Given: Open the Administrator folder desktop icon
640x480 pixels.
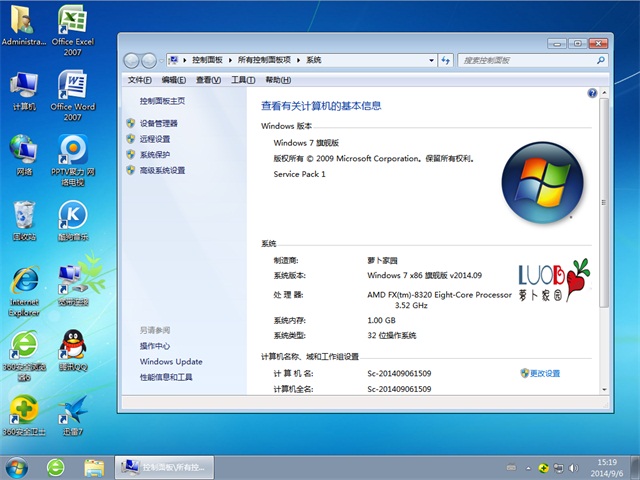Looking at the screenshot, I should tap(23, 25).
